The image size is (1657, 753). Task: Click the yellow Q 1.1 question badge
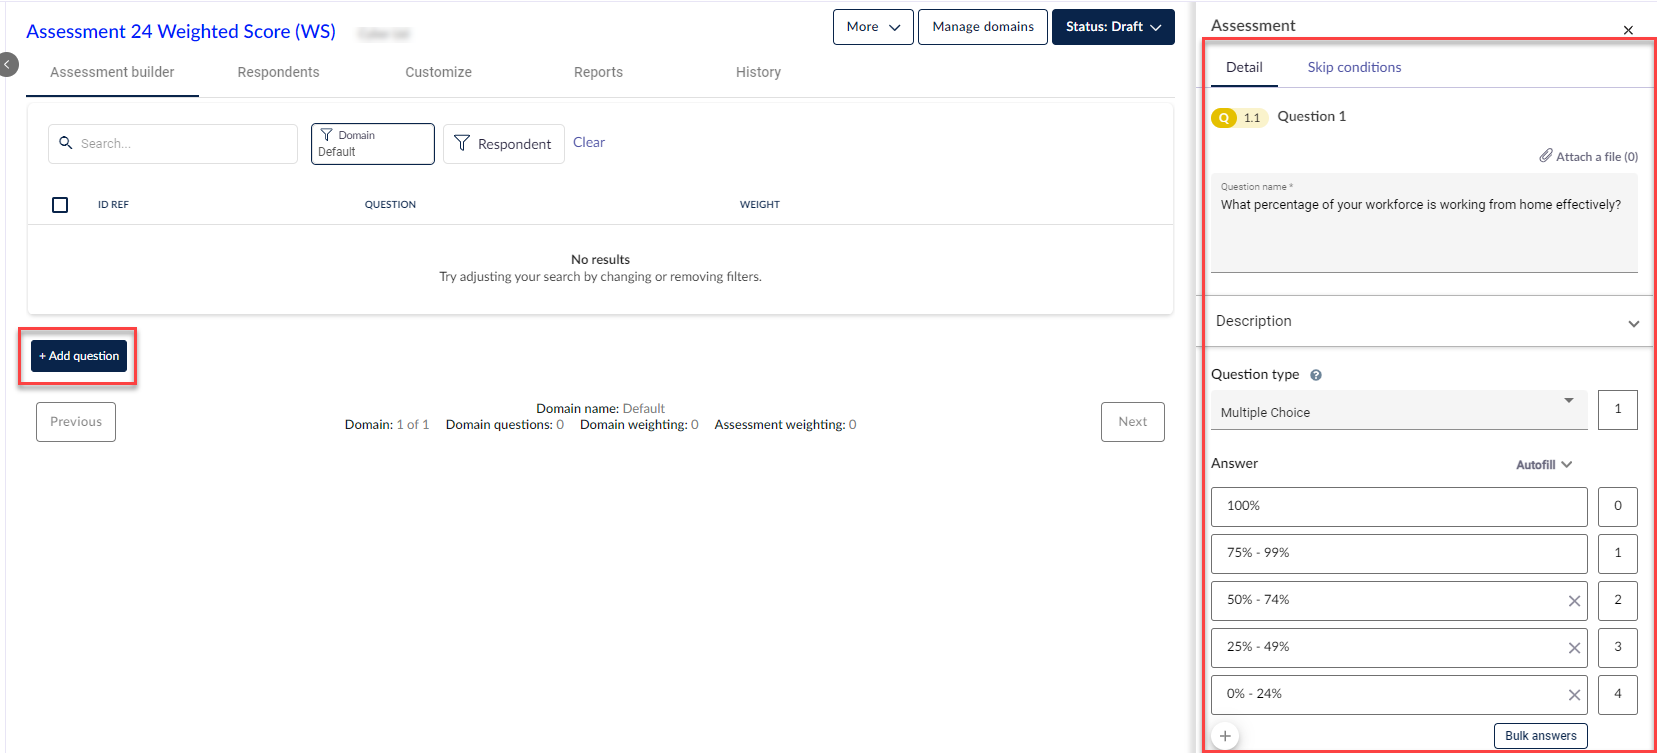[1239, 117]
